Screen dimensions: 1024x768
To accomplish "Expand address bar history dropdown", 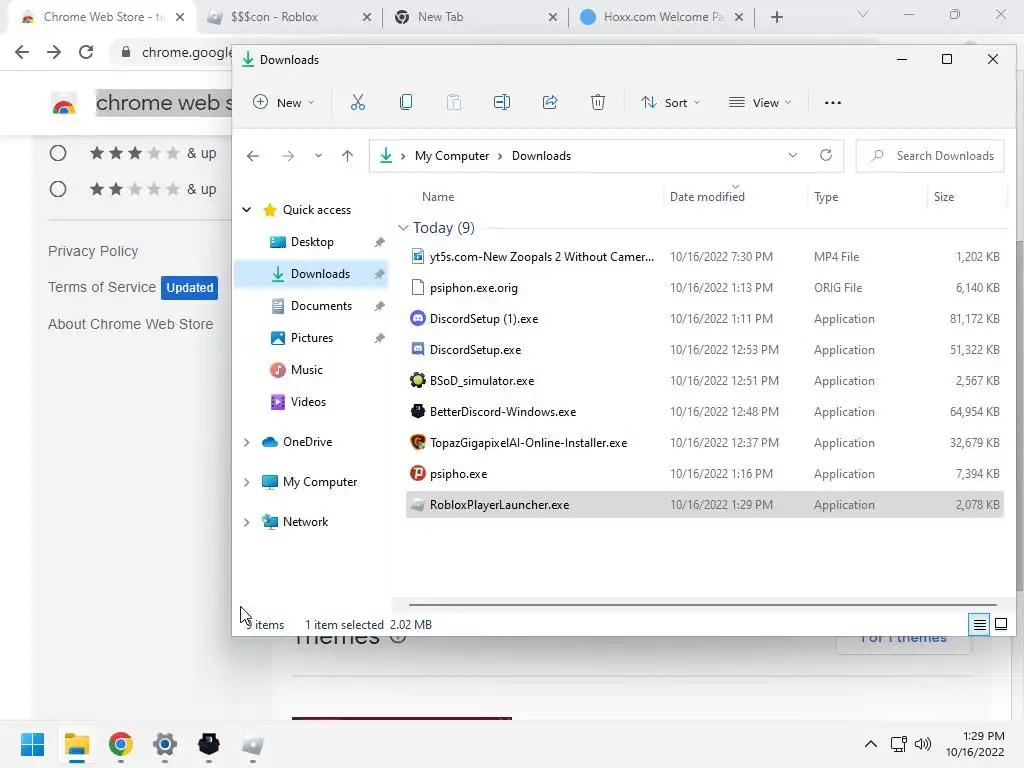I will point(793,155).
